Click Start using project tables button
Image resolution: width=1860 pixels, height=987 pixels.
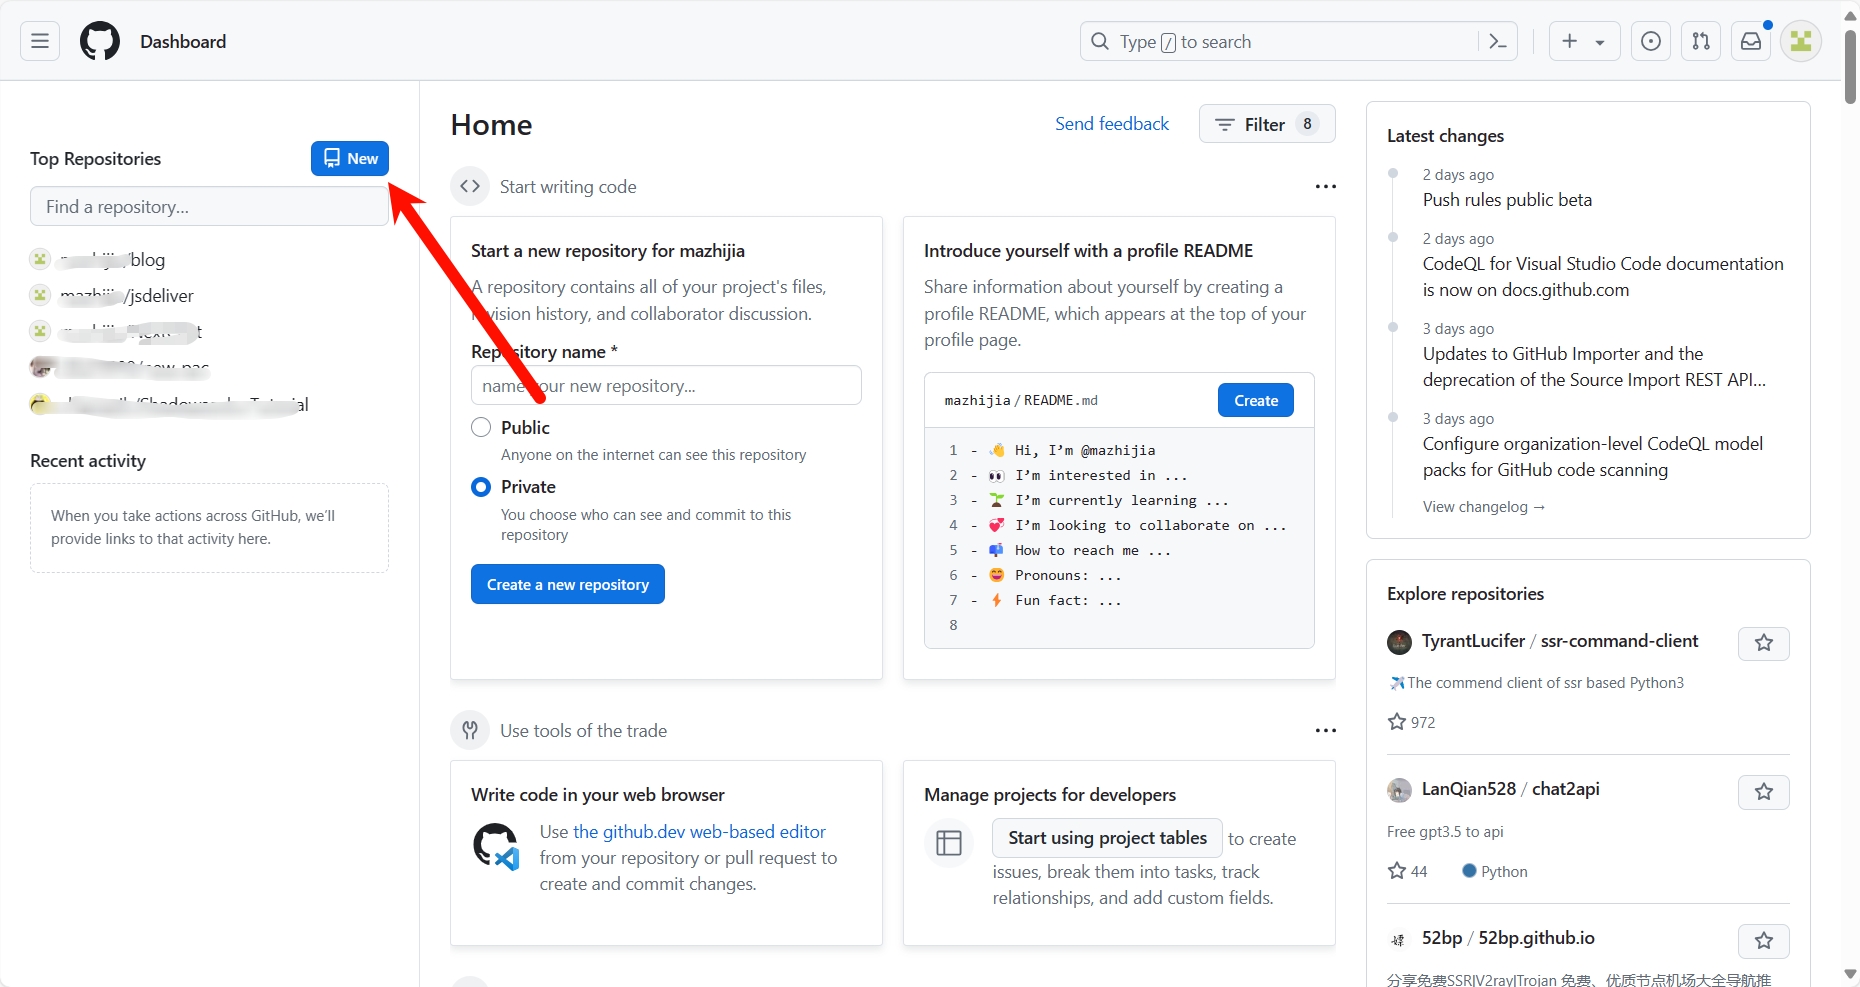[x=1107, y=838]
